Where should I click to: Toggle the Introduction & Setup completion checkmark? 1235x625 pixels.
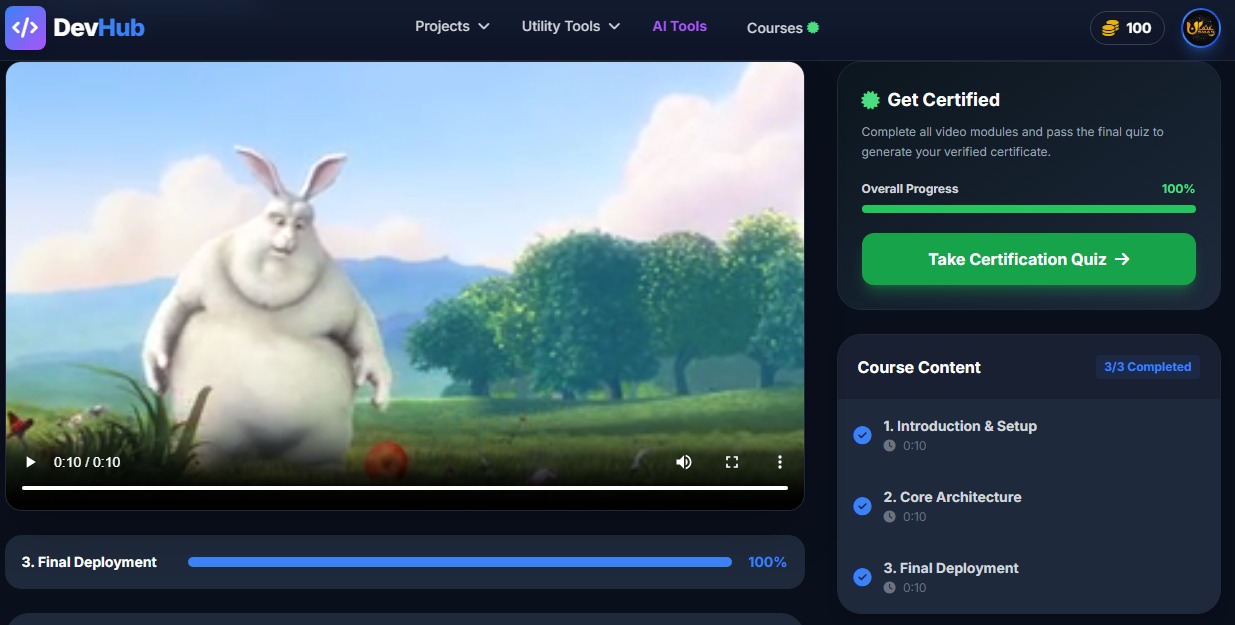coord(862,435)
